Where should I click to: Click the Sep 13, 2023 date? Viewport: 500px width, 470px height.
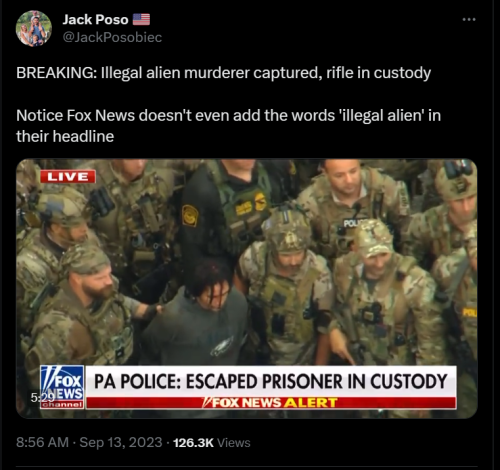pyautogui.click(x=121, y=443)
